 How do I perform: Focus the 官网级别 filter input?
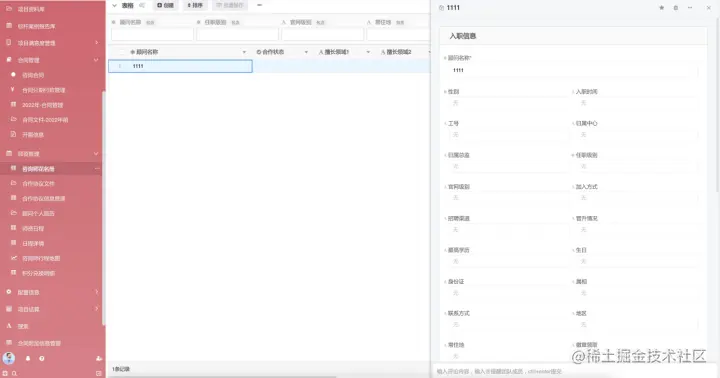[x=322, y=34]
